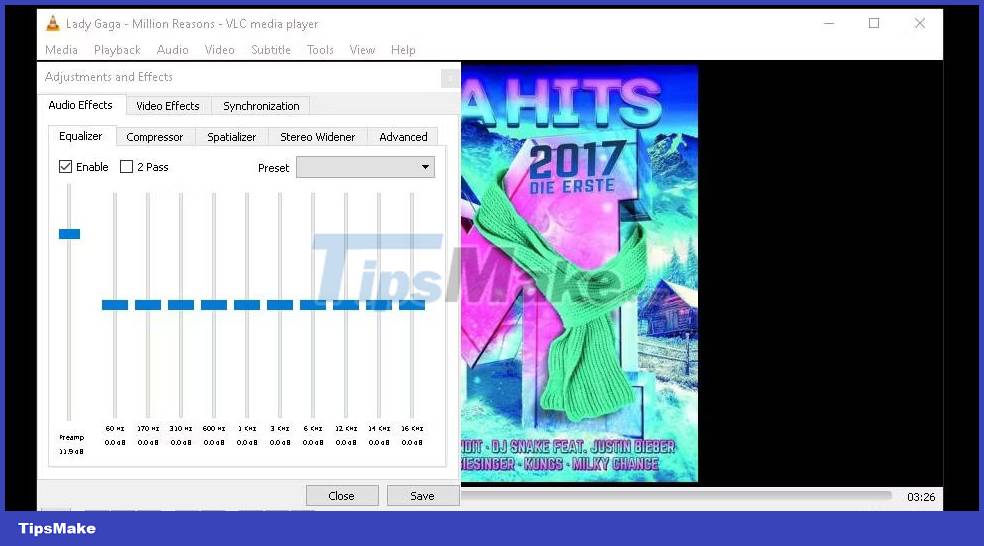This screenshot has height=546, width=984.
Task: Tick the 2 Pass checkbox
Action: (x=126, y=167)
